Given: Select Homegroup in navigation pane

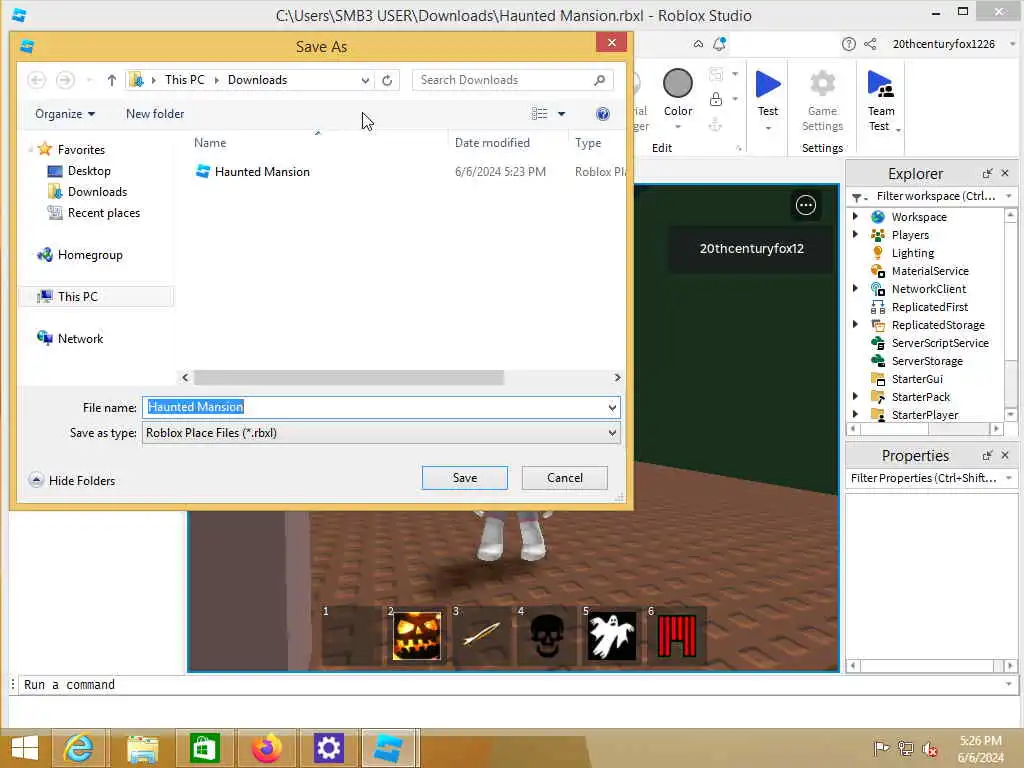Looking at the screenshot, I should (x=80, y=255).
